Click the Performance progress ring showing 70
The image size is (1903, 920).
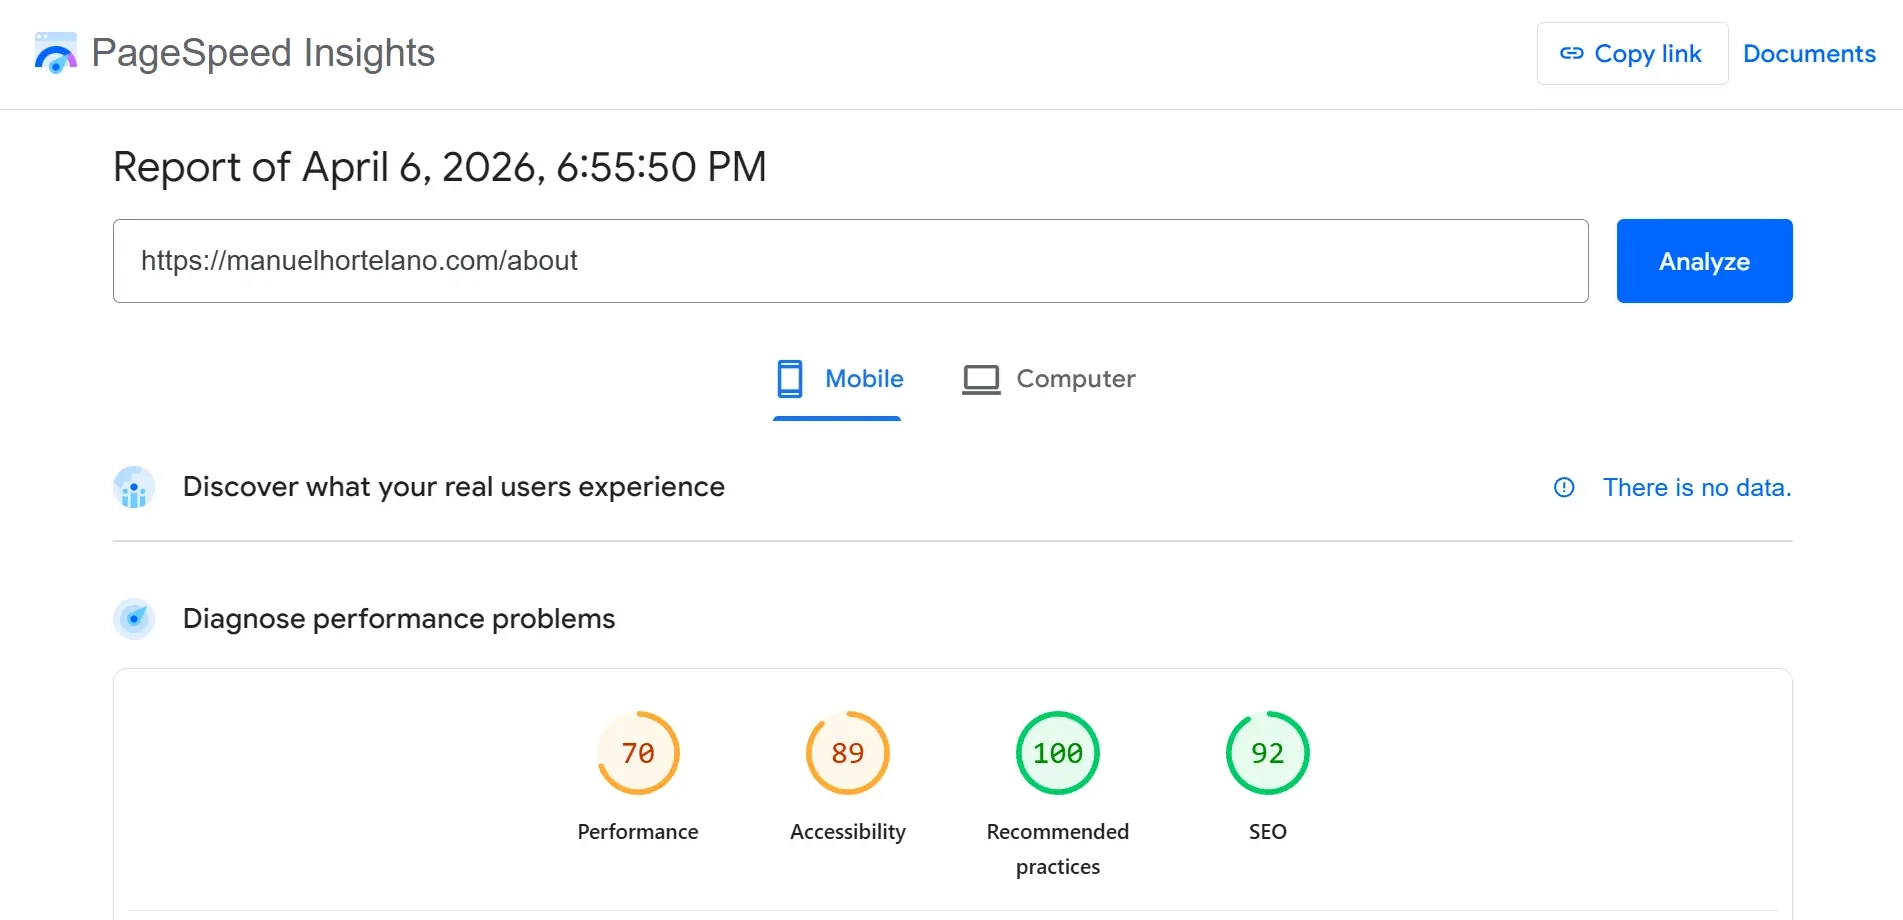pos(637,752)
